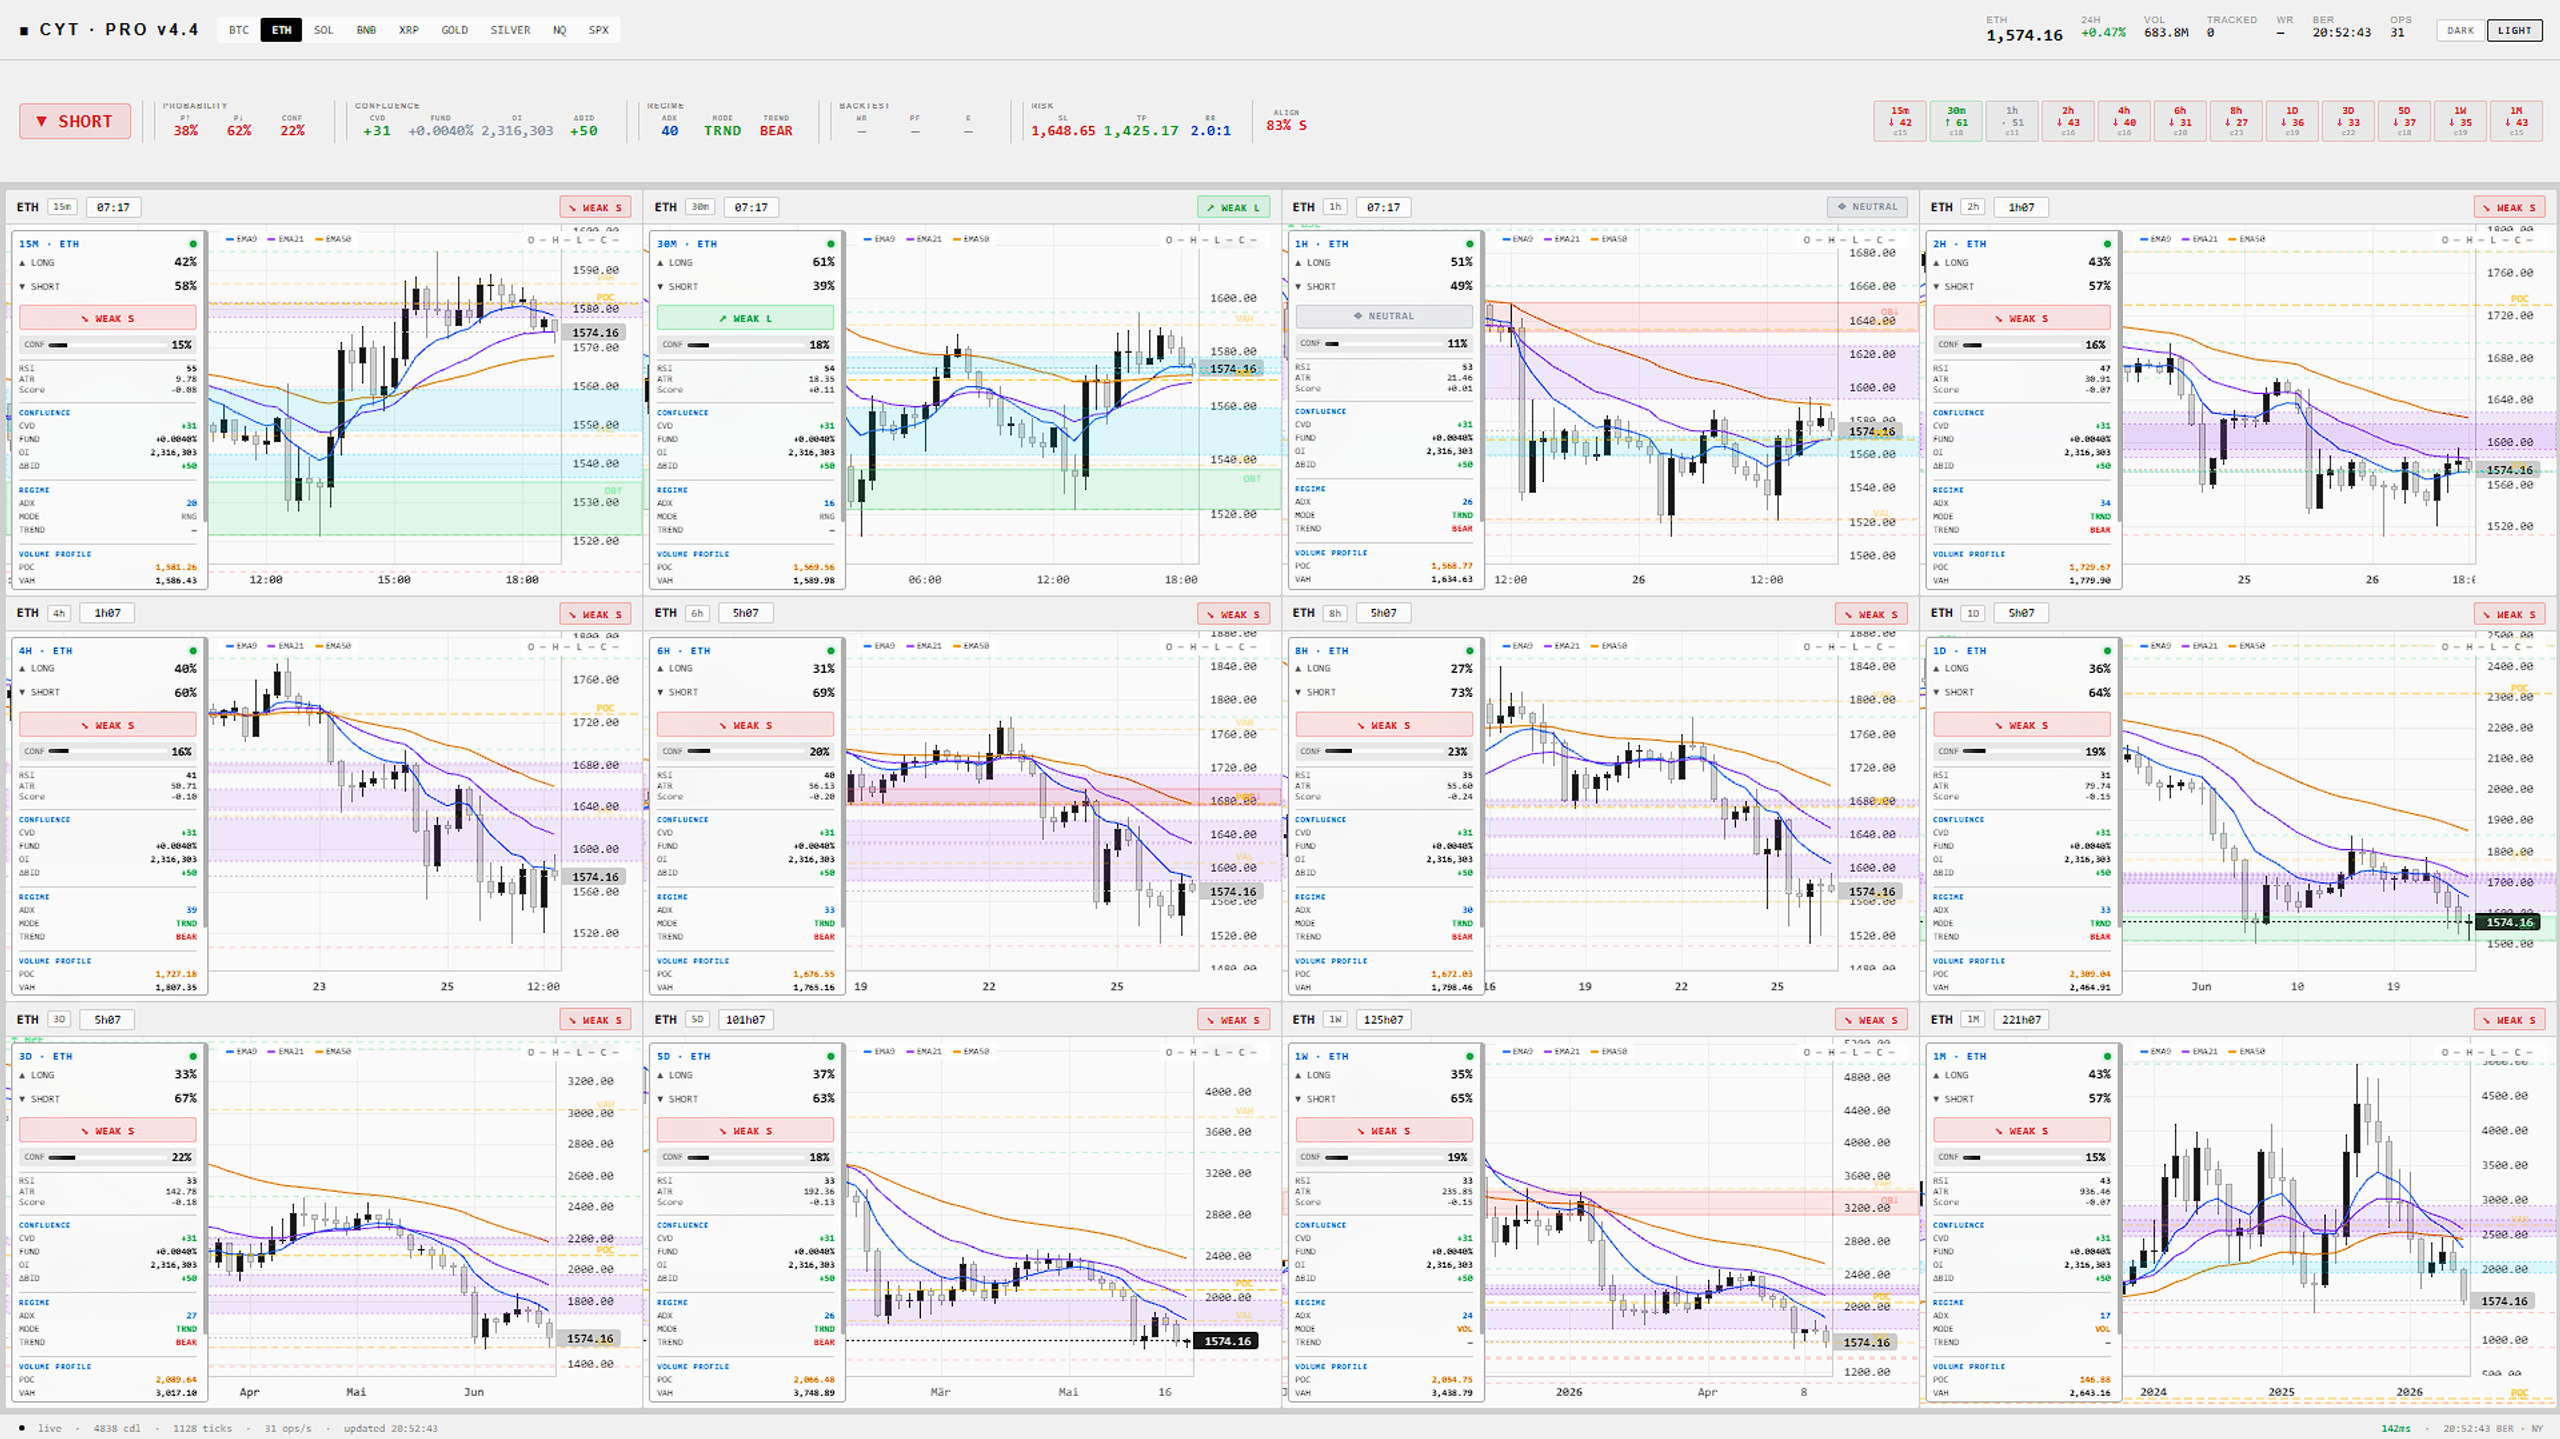Switch to the BTC symbol tab
Viewport: 2560px width, 1439px height.
click(x=239, y=30)
